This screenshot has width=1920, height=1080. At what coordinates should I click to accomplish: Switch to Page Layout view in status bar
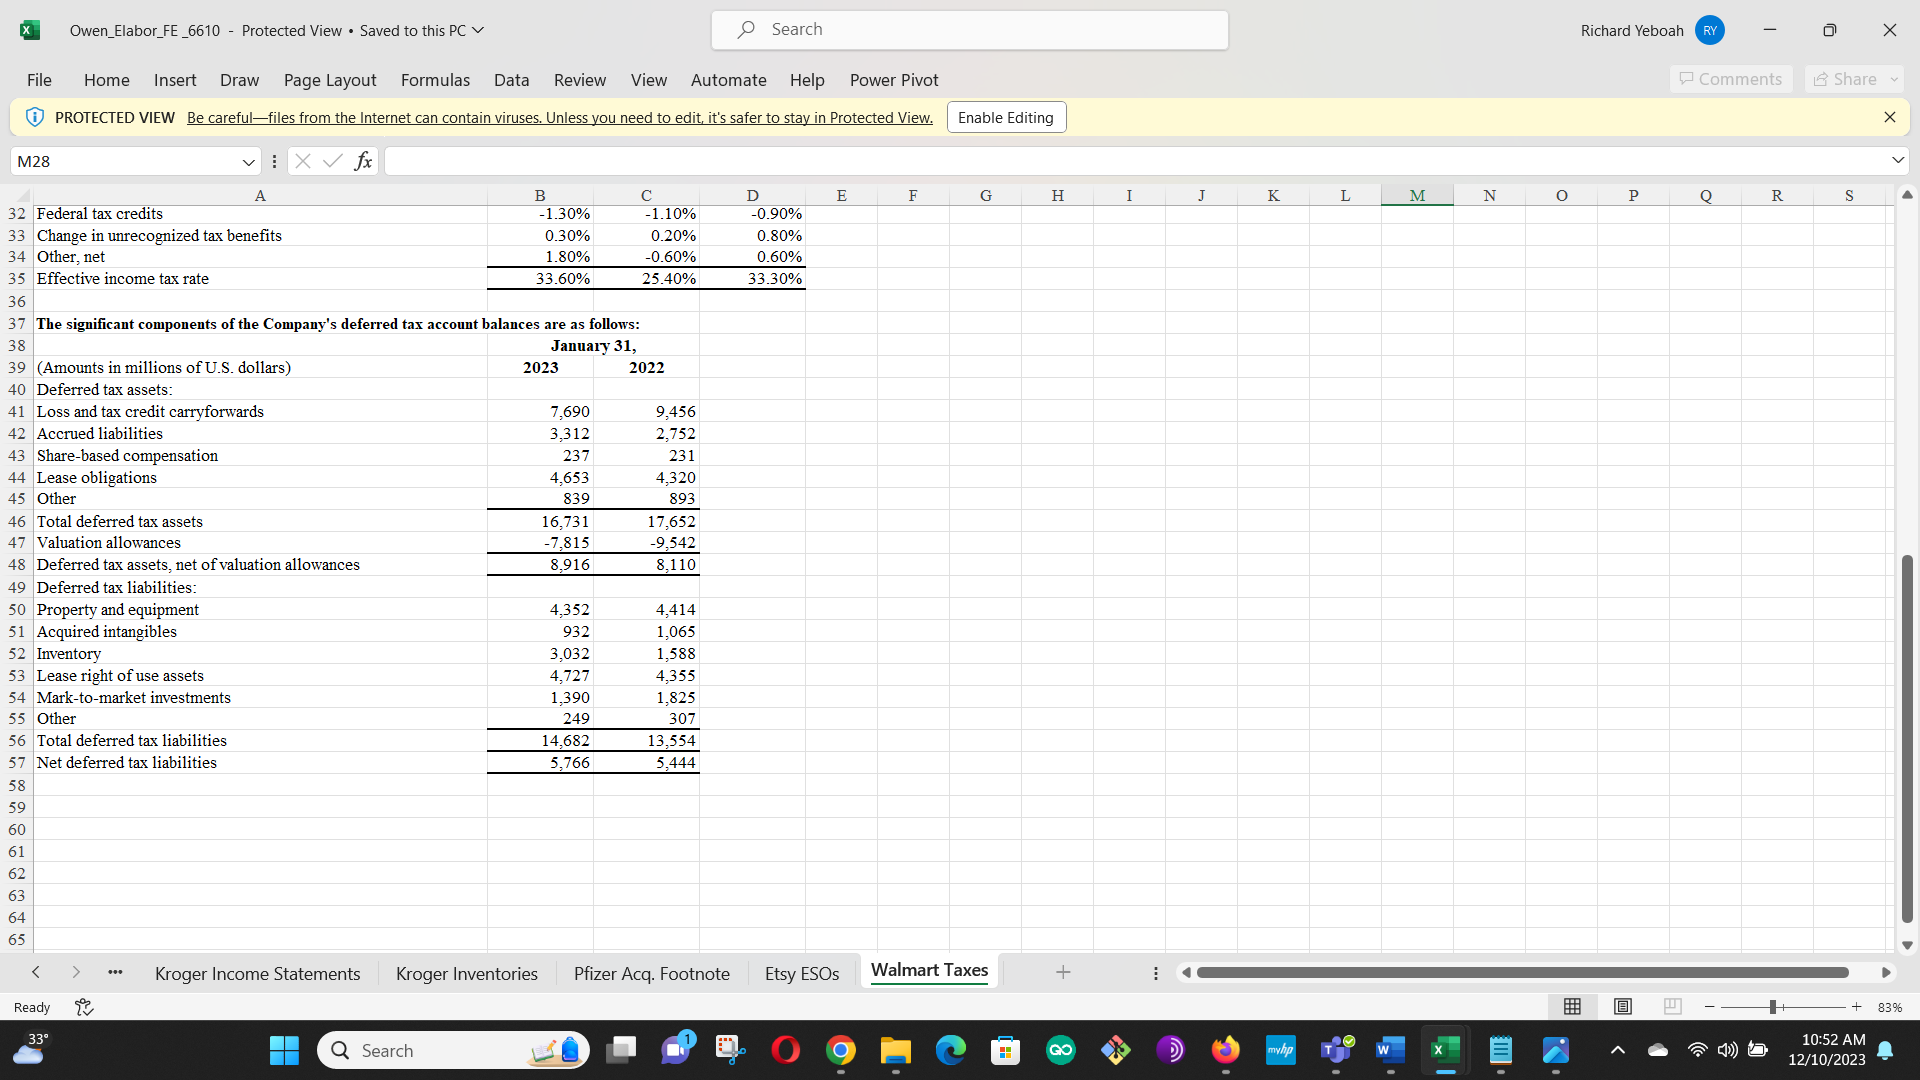(x=1623, y=1007)
